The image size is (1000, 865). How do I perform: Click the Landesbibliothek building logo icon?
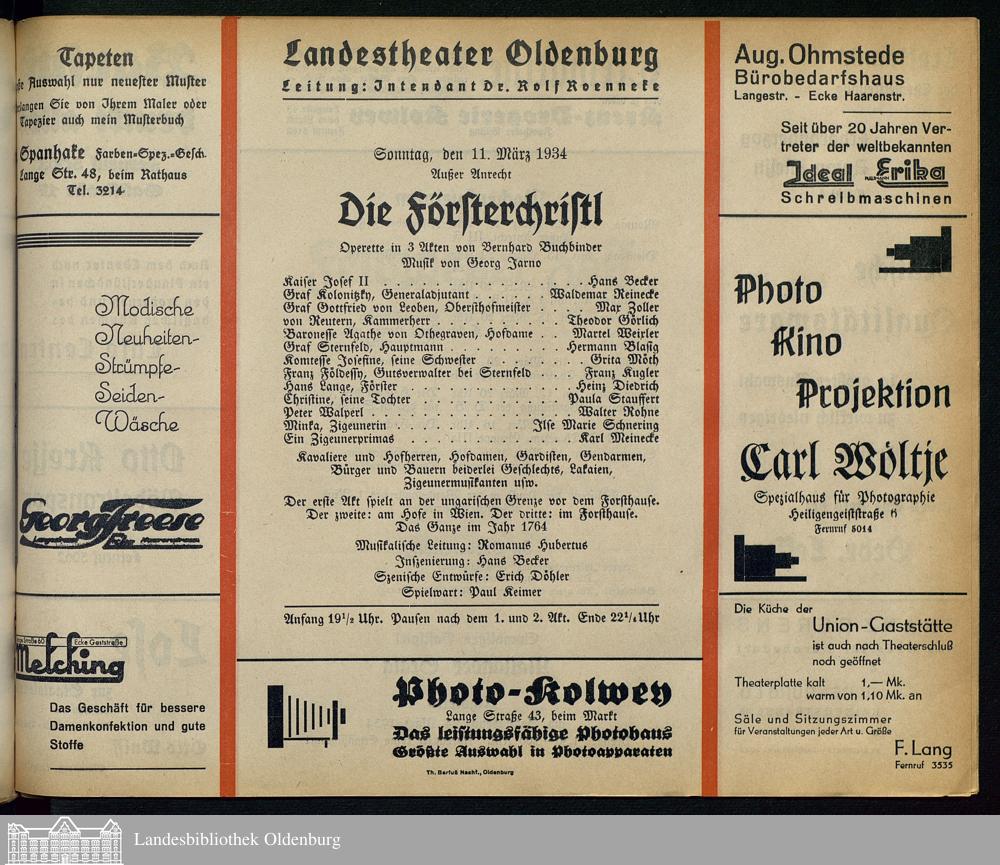click(64, 840)
